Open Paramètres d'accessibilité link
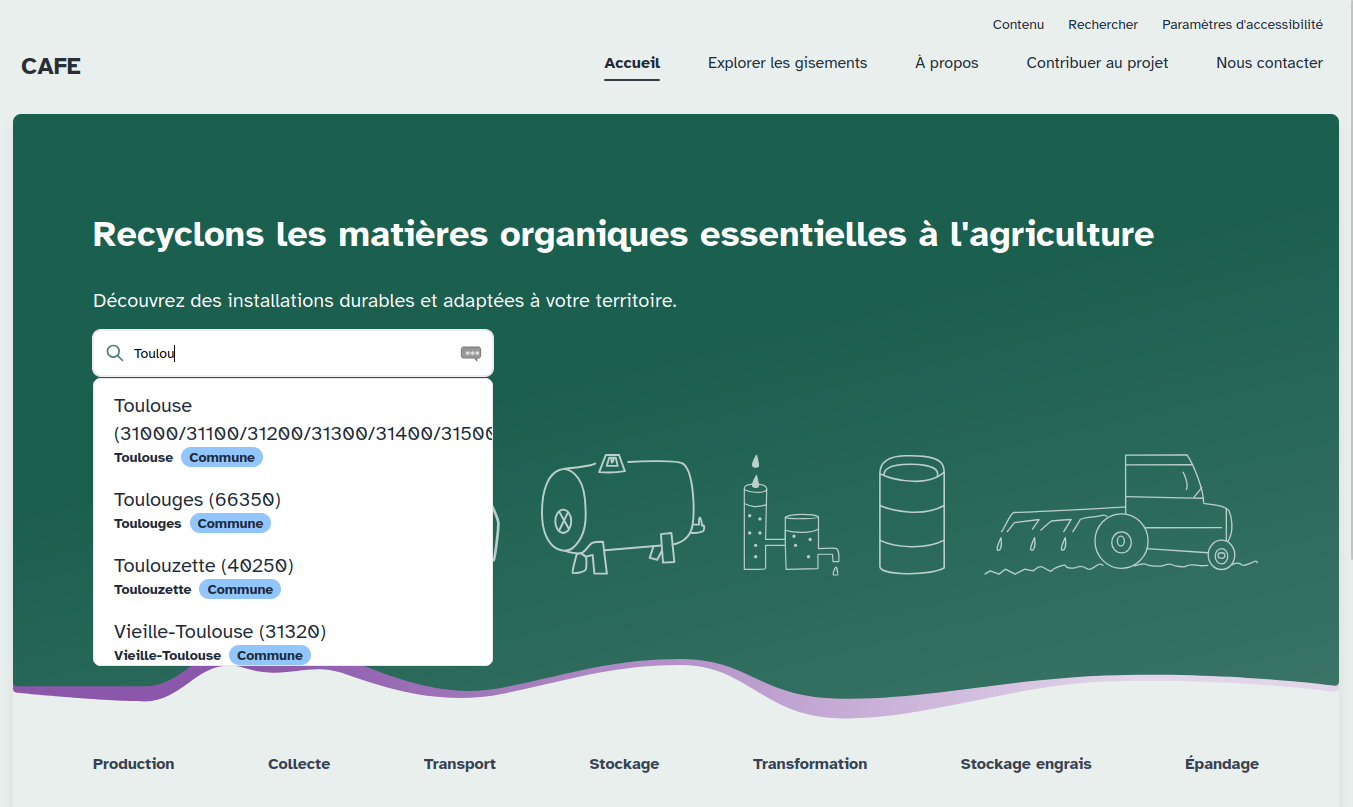 point(1242,25)
